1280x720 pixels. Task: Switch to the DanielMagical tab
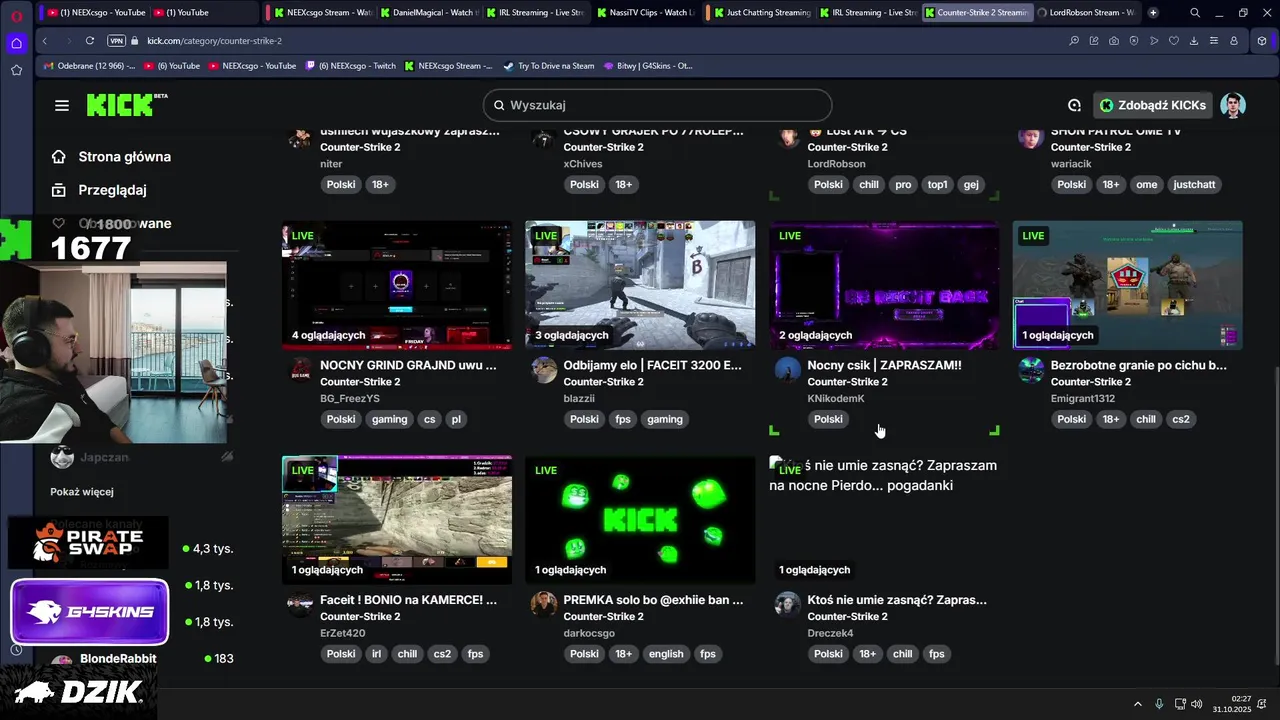429,13
